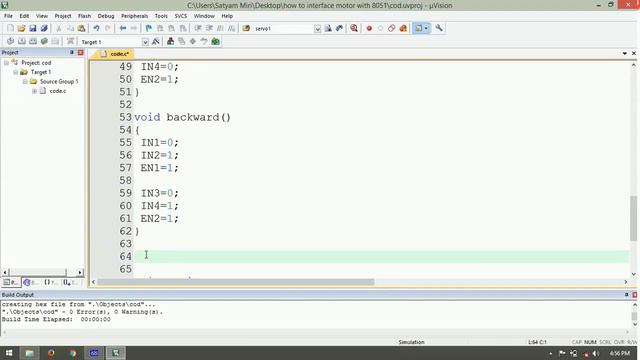Viewport: 640px width, 360px height.
Task: Save the current file
Action: coord(33,28)
